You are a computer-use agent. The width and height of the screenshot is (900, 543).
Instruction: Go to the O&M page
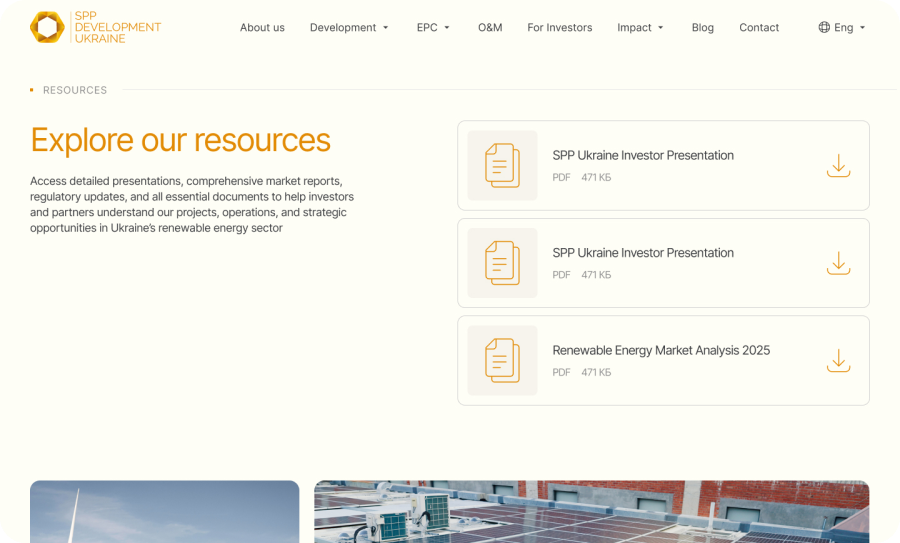pyautogui.click(x=490, y=28)
